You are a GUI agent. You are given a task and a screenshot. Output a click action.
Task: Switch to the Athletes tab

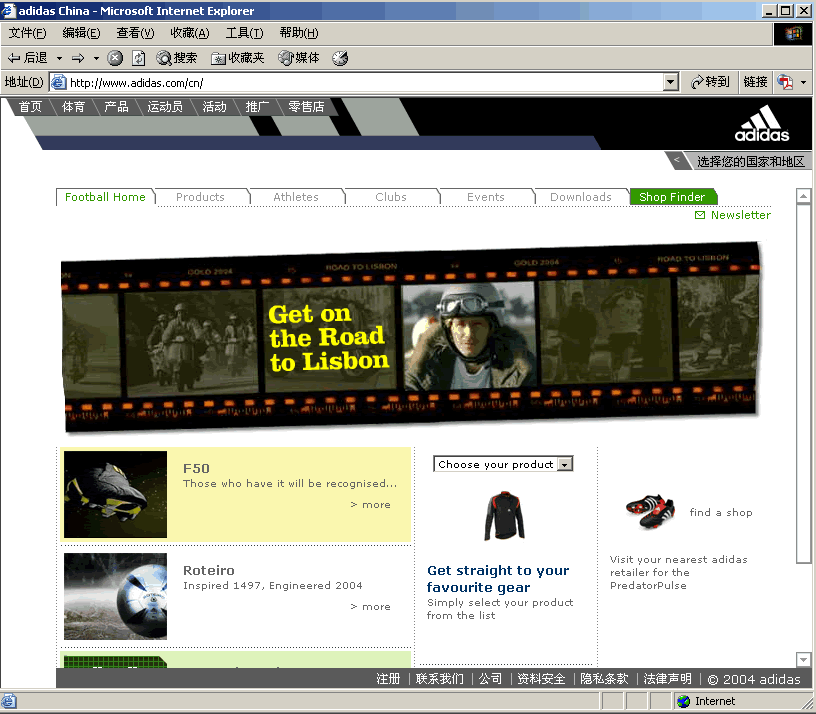296,197
